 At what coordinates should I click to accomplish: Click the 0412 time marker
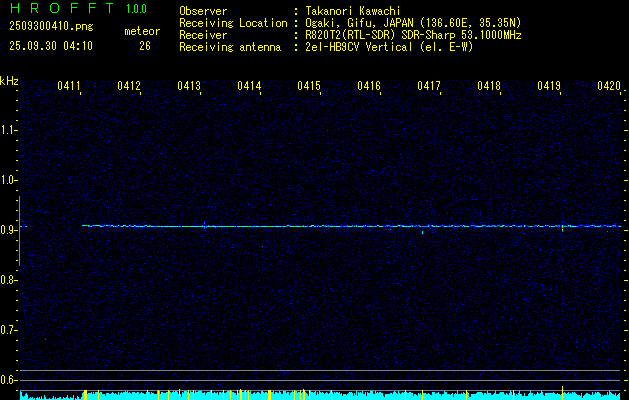(129, 86)
